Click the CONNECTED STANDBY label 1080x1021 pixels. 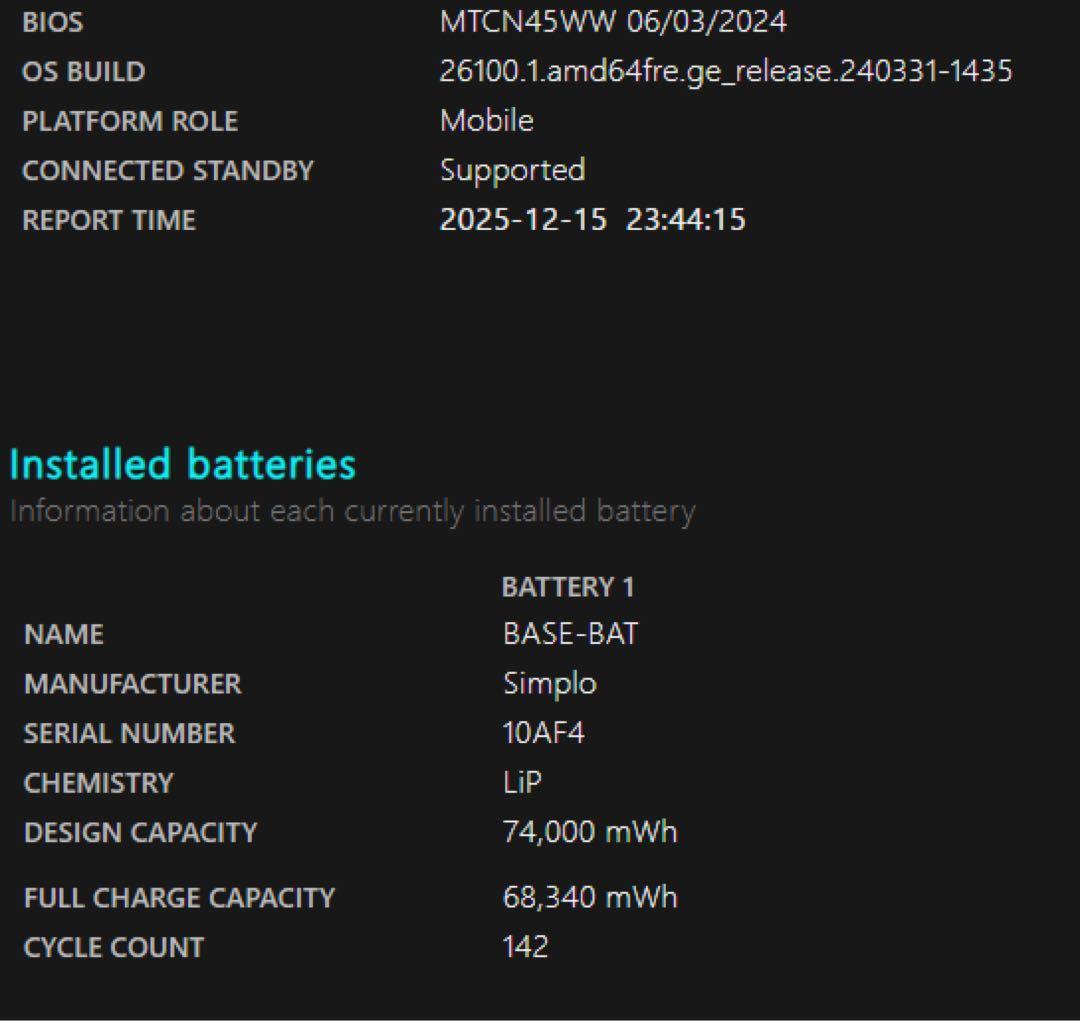pos(167,171)
